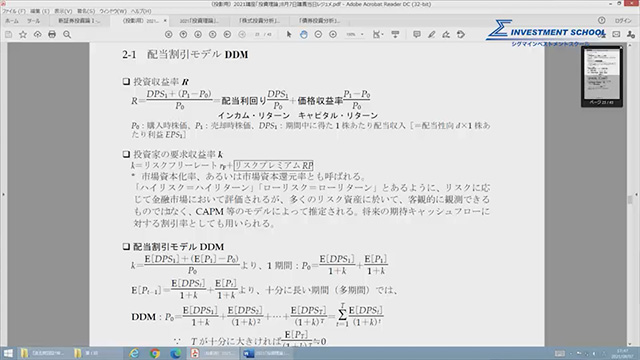Click the share with others person icon
640x360 pixels.
(631, 35)
